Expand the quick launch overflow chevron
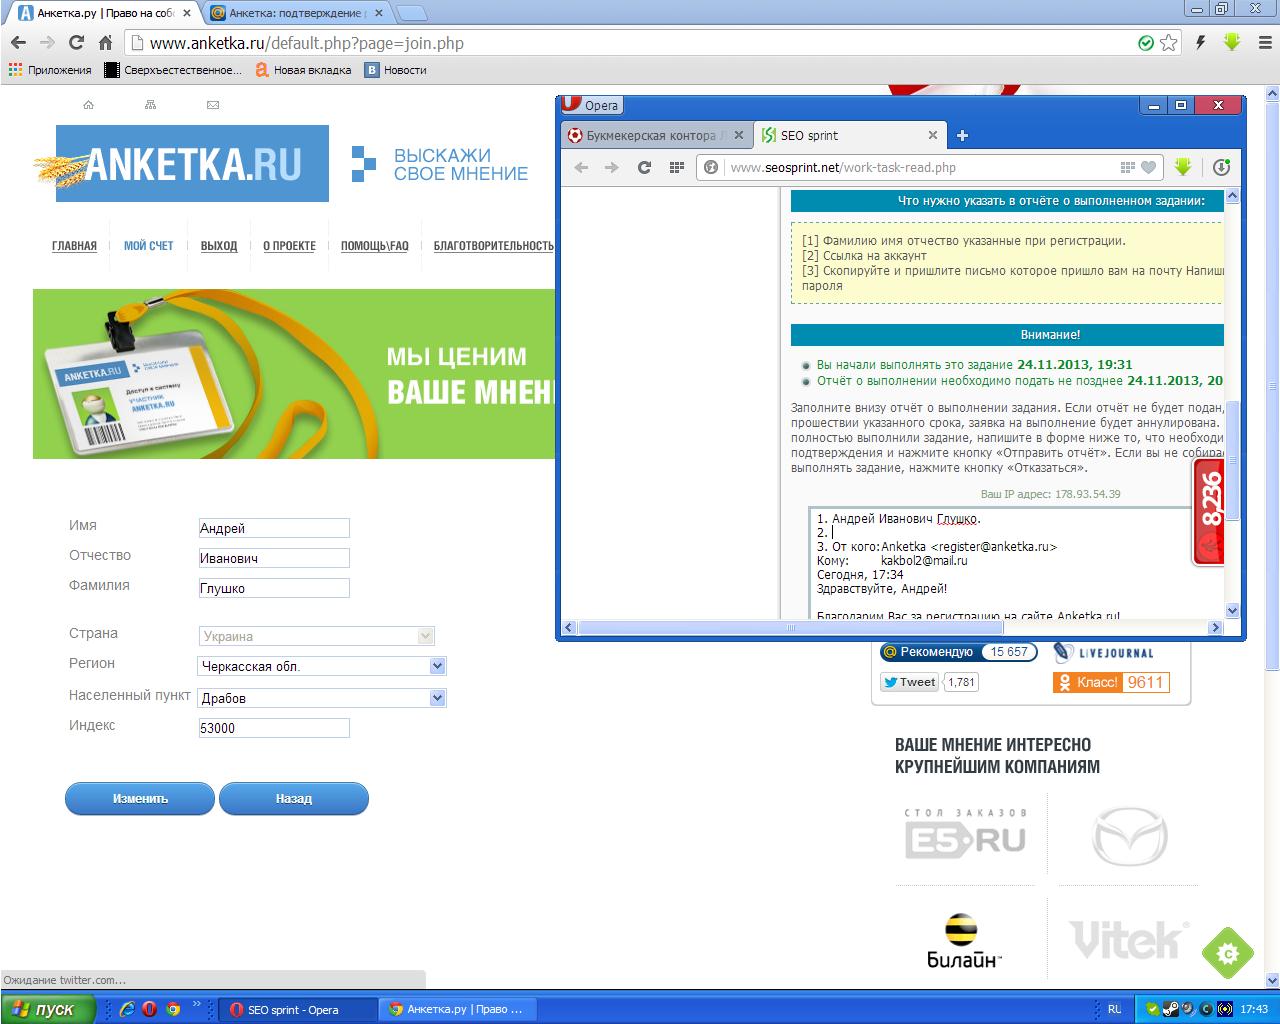The width and height of the screenshot is (1280, 1024). point(196,1004)
